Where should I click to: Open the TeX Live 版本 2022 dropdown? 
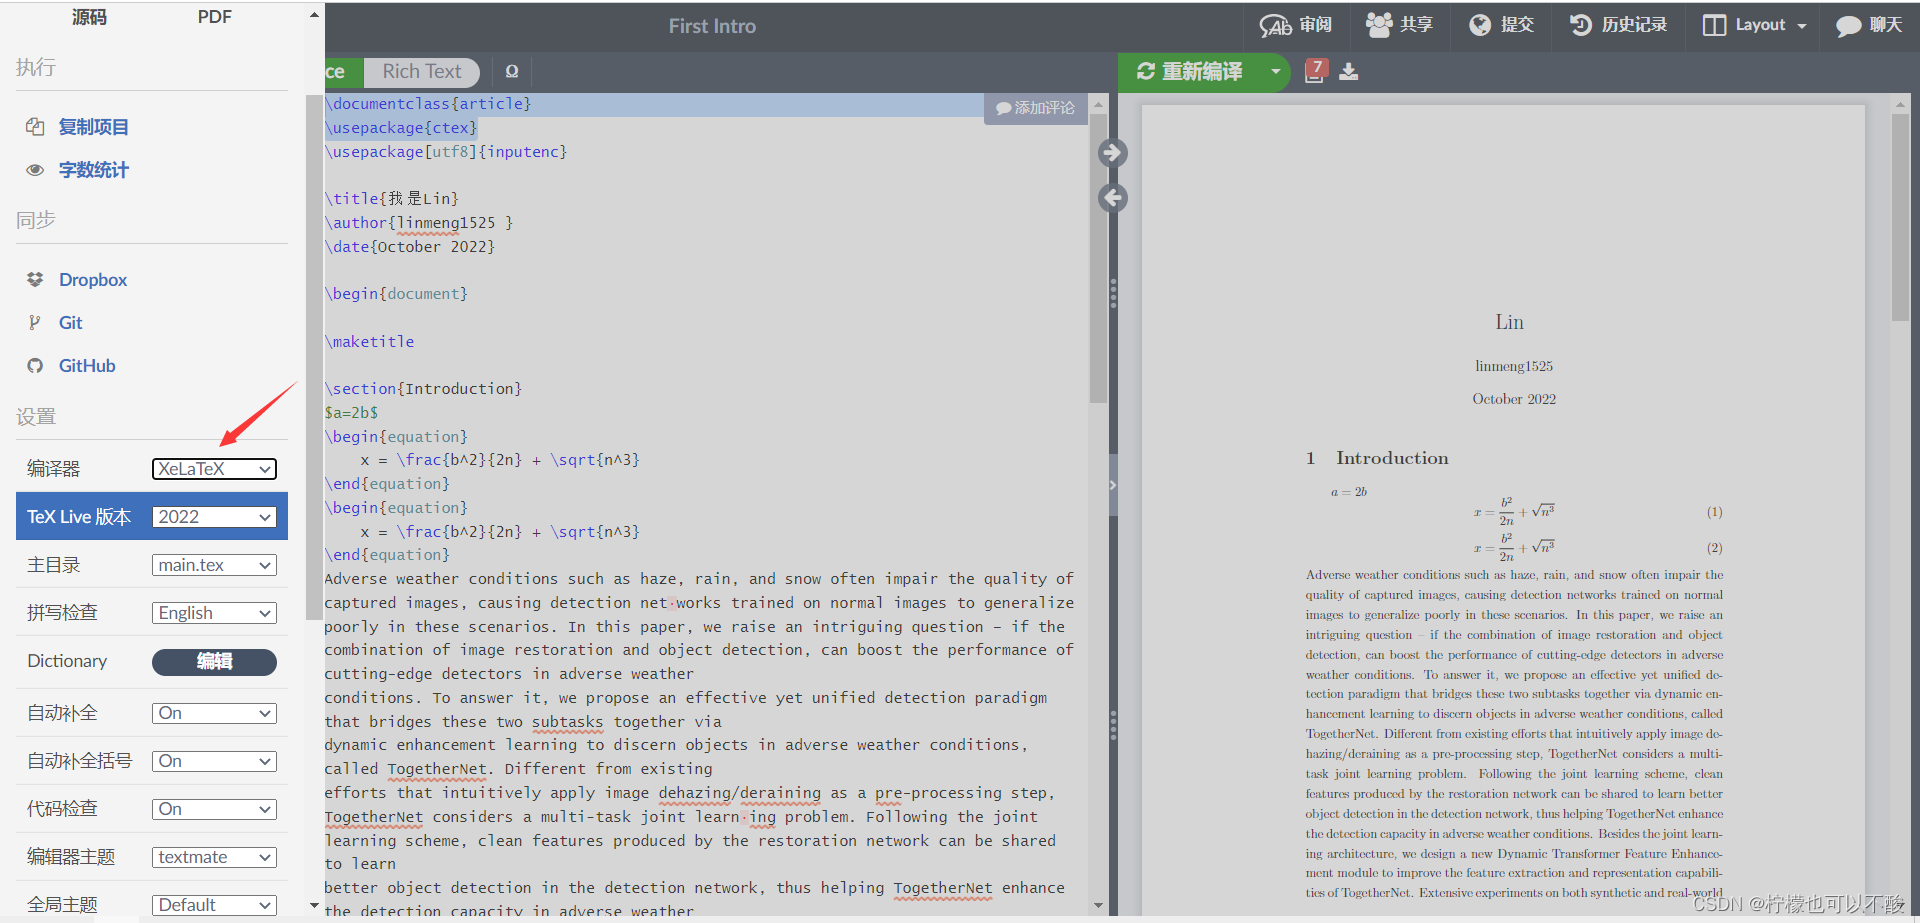pos(214,517)
